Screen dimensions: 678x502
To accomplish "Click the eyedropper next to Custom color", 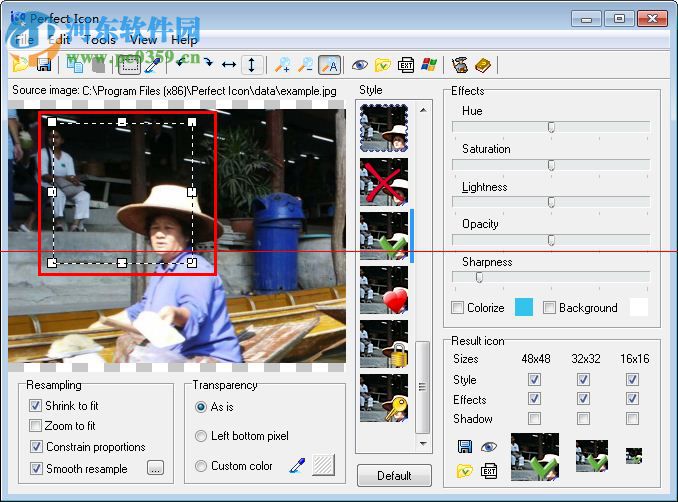I will click(296, 465).
